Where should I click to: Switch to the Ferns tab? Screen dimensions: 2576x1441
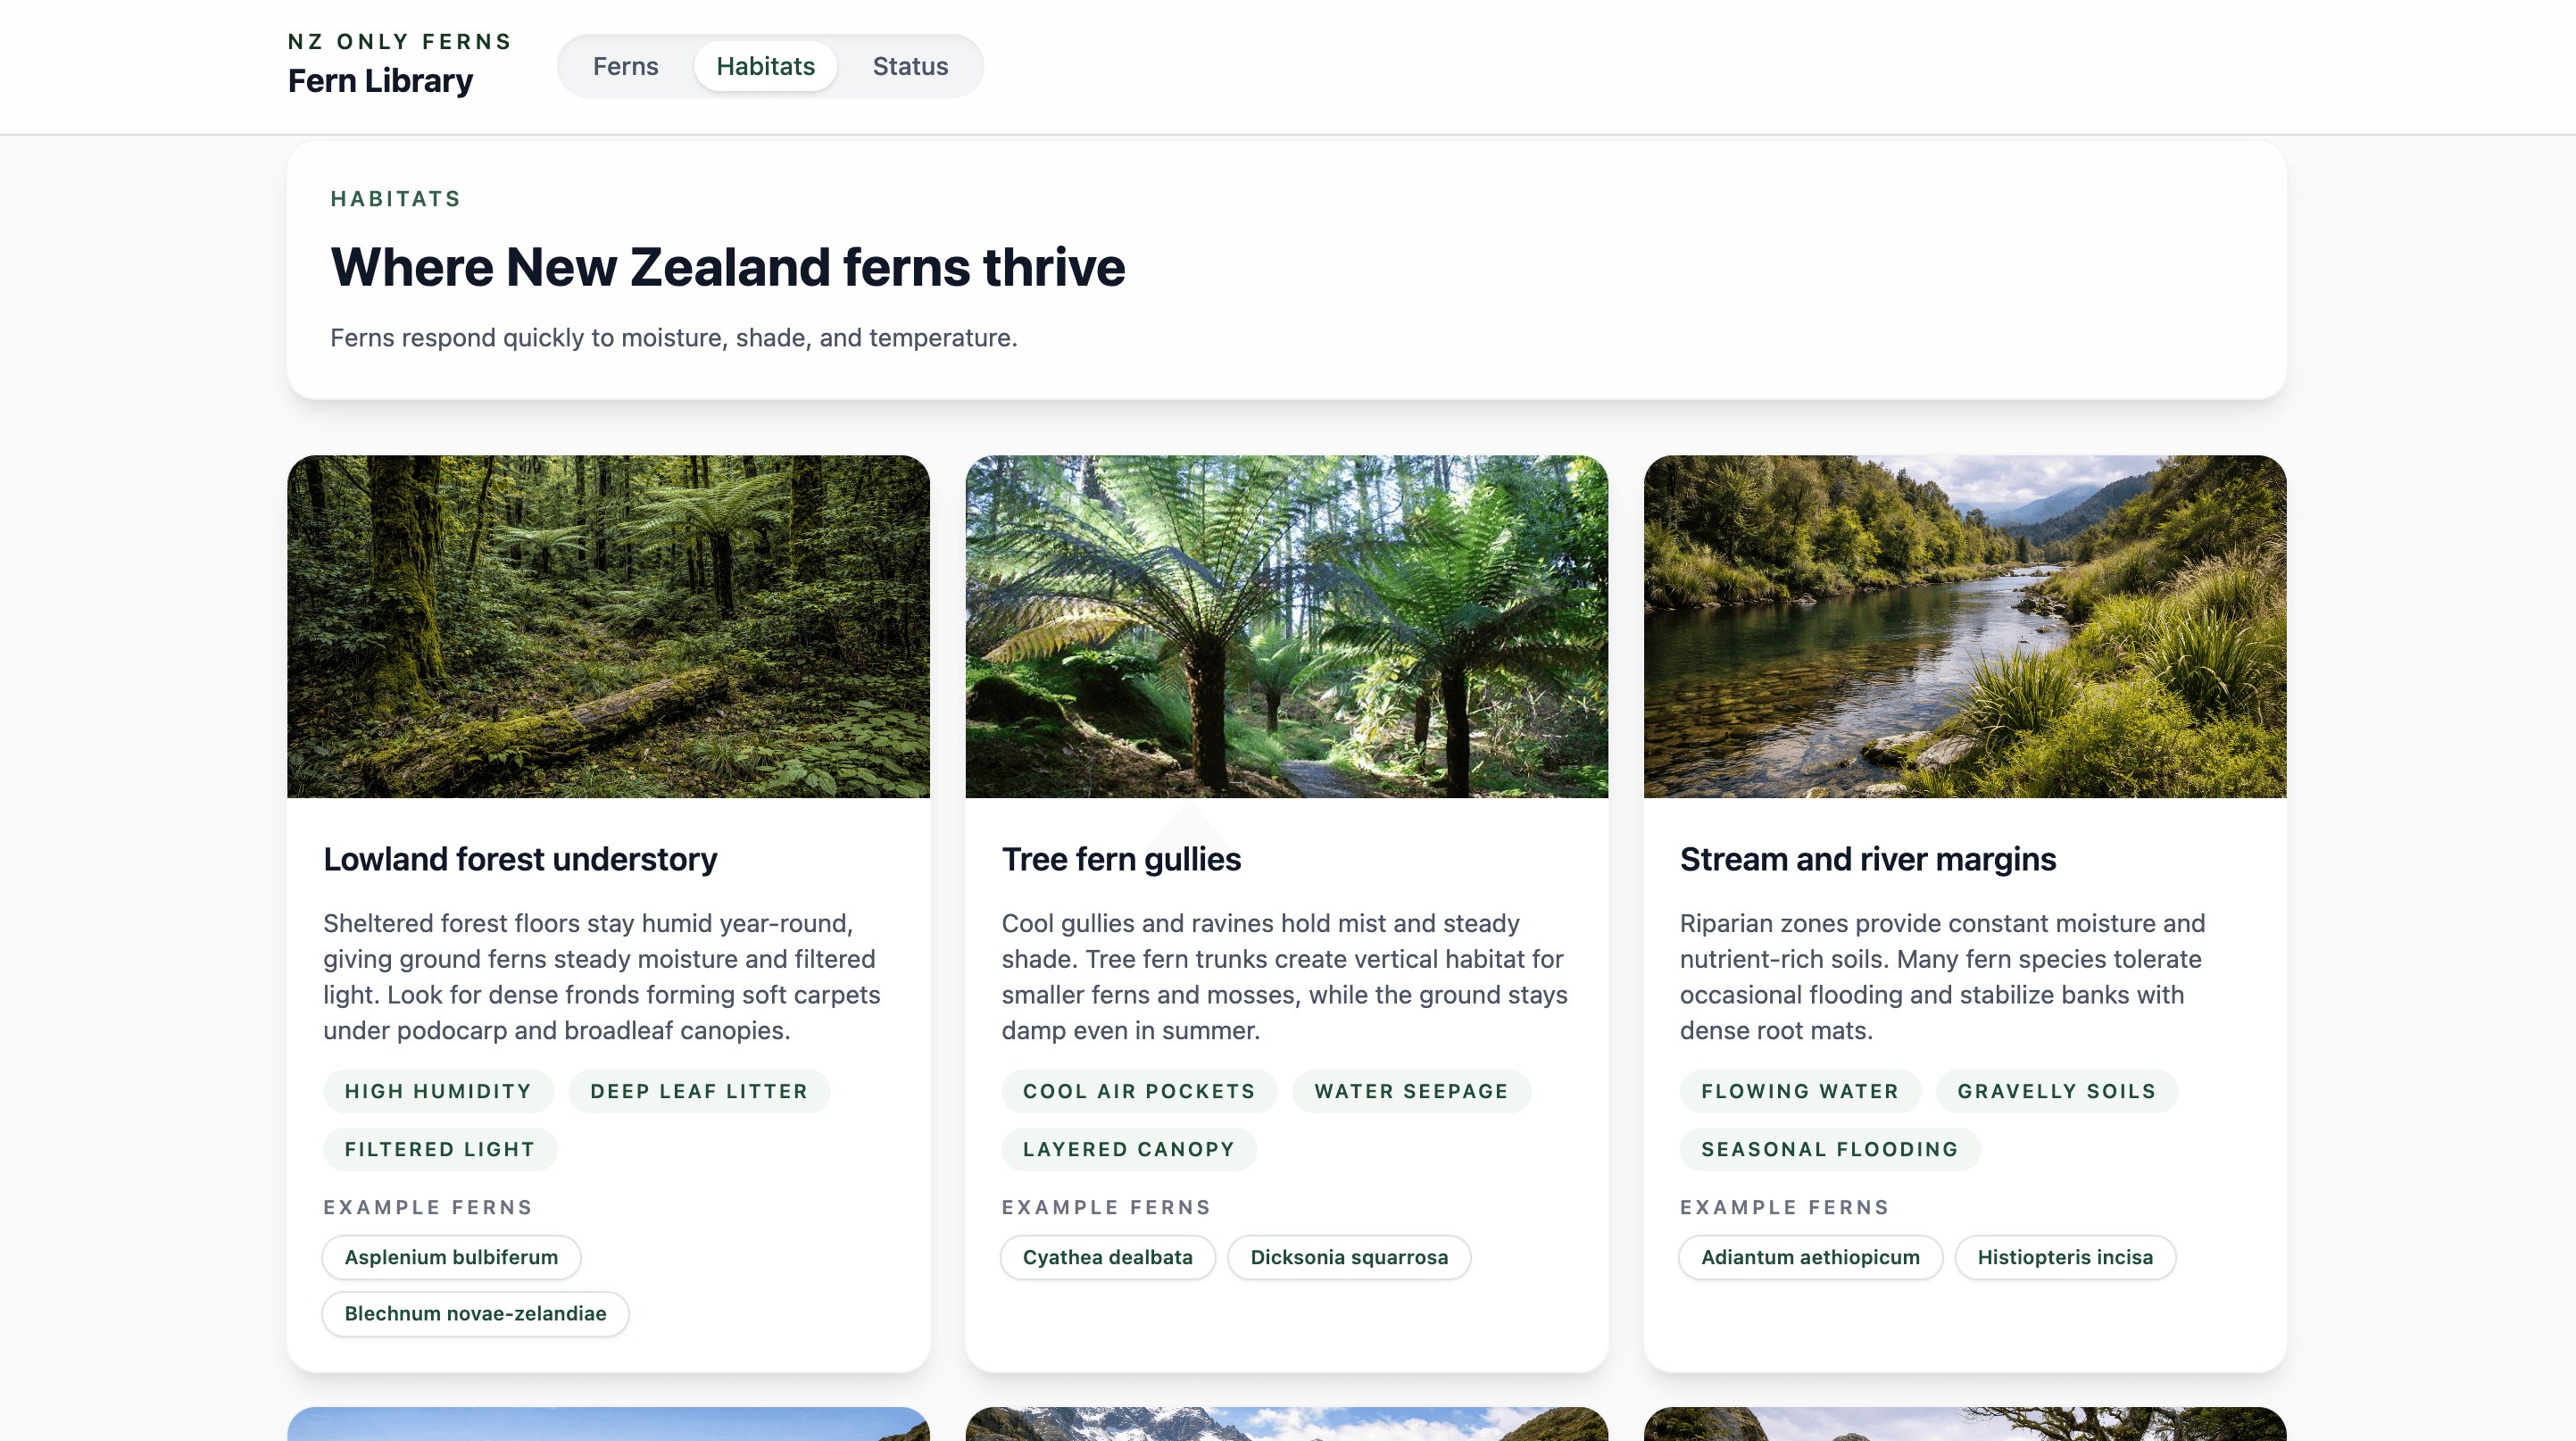coord(626,66)
